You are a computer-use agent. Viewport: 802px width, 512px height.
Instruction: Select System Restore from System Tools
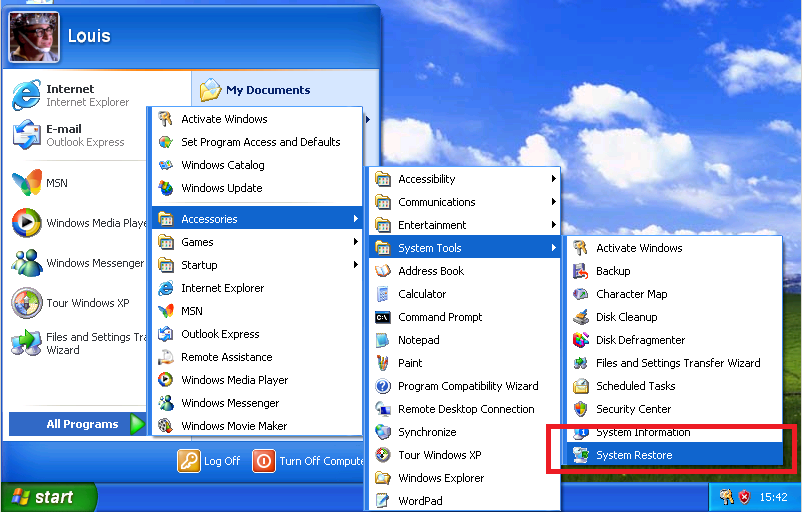click(x=634, y=455)
